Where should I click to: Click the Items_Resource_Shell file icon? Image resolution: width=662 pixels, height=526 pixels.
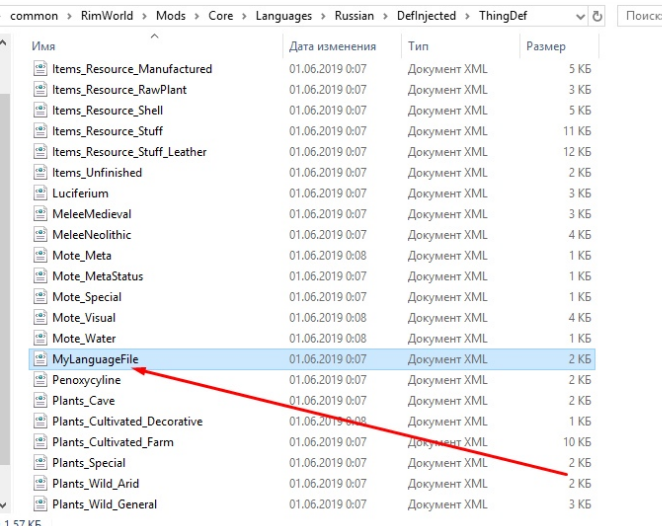point(40,110)
